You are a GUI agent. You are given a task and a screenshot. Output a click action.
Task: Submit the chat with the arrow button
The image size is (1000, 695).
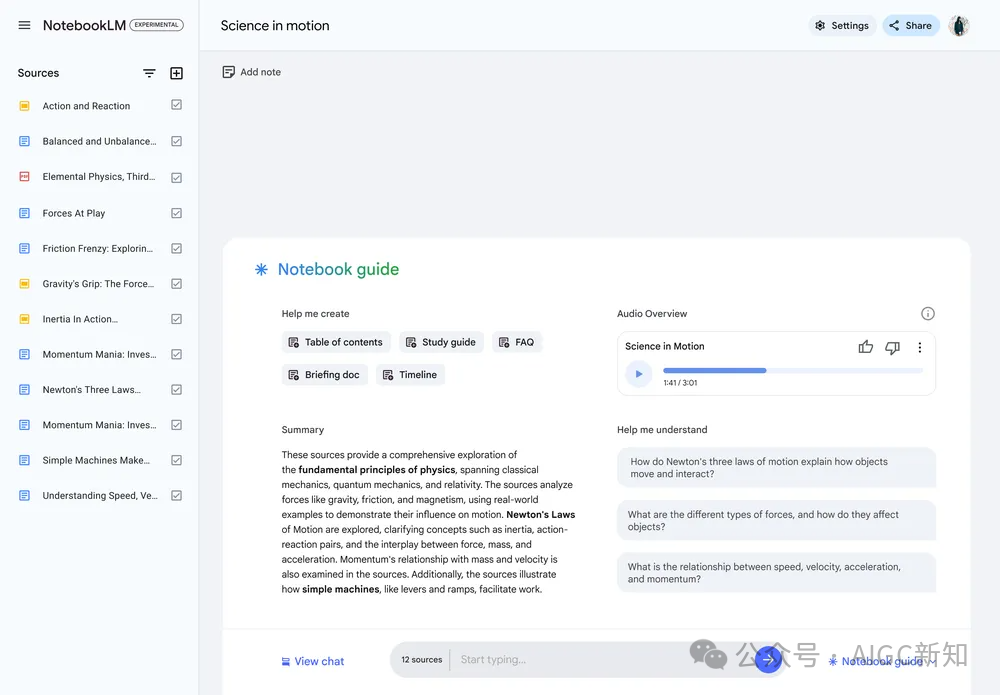pyautogui.click(x=767, y=659)
